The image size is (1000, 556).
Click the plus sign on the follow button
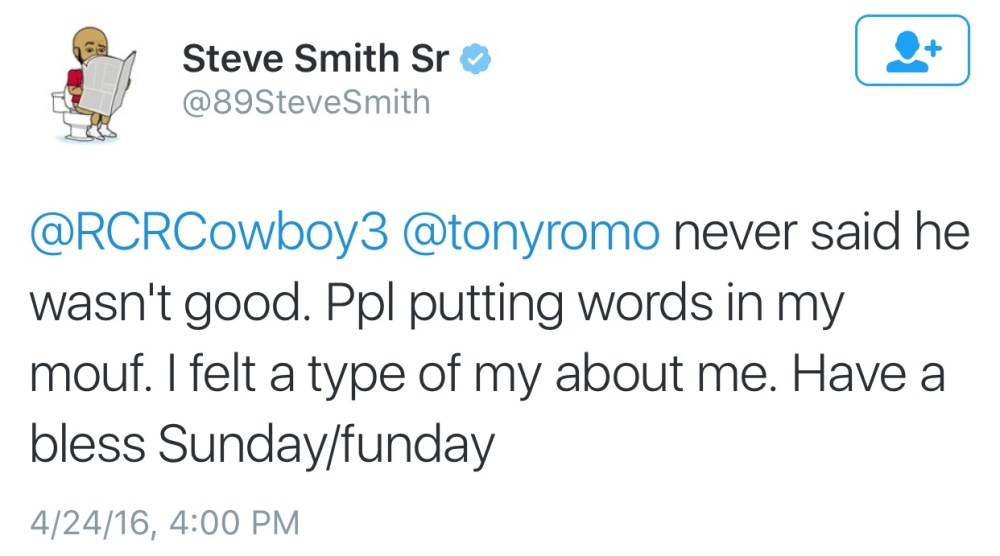[x=934, y=48]
